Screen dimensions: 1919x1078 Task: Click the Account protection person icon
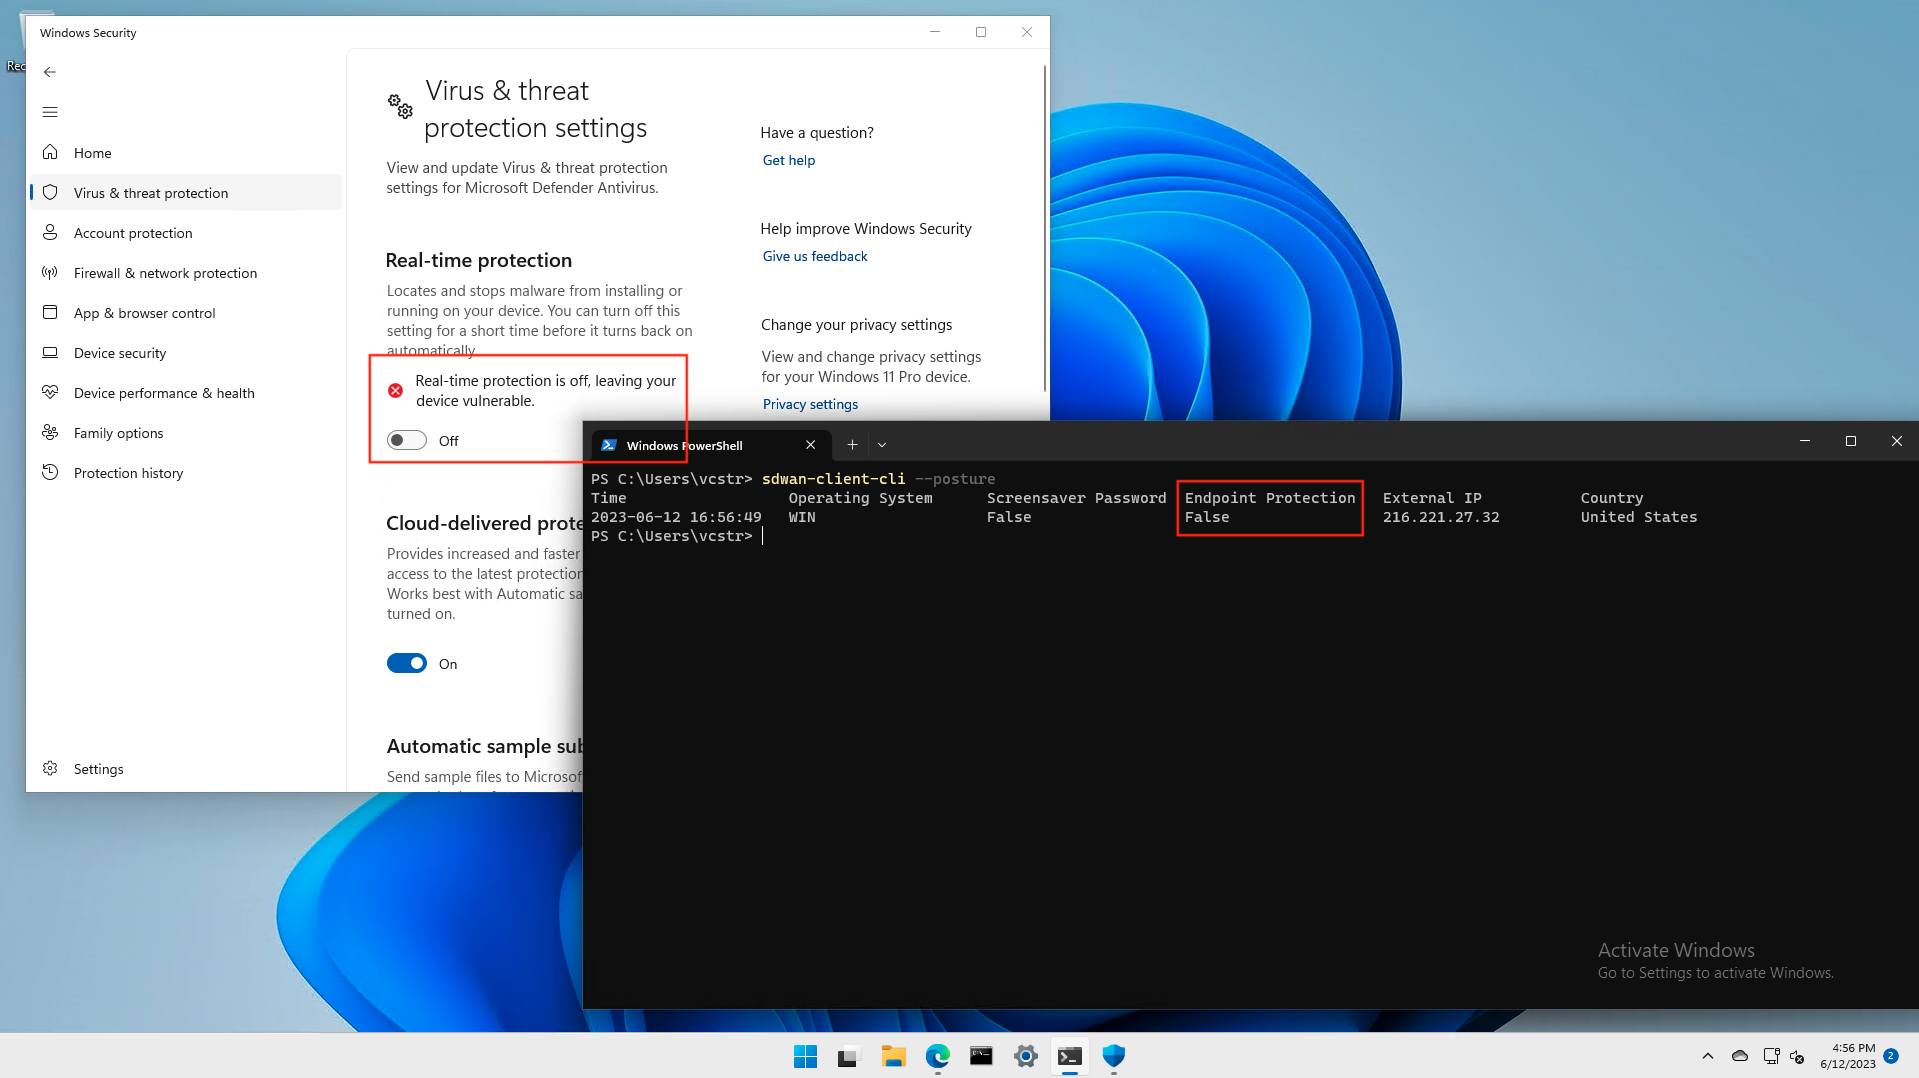click(50, 232)
